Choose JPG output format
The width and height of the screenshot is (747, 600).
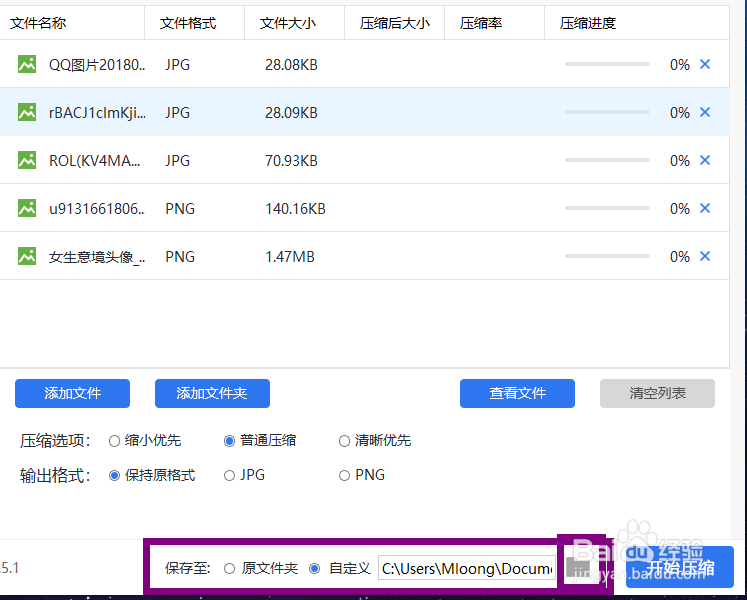point(229,476)
